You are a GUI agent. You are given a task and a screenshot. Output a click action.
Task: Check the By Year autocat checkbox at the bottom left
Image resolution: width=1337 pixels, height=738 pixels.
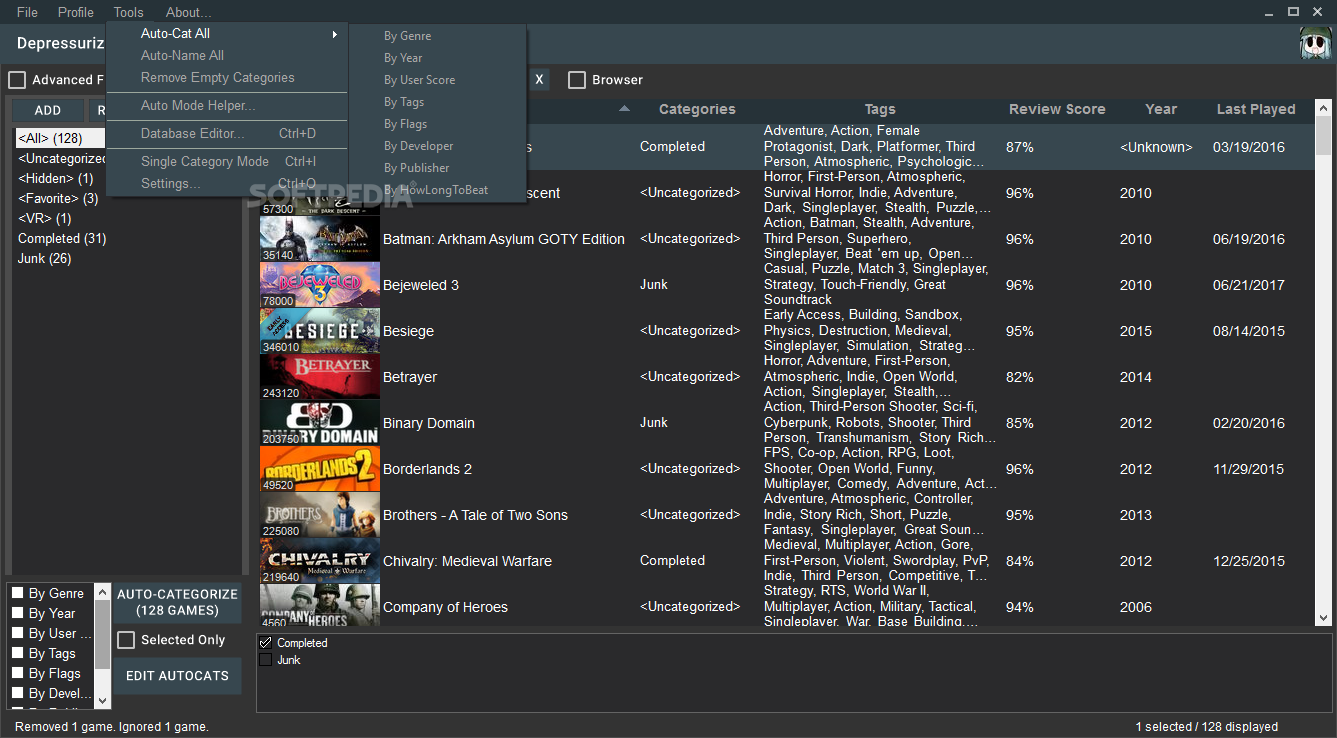click(x=17, y=613)
